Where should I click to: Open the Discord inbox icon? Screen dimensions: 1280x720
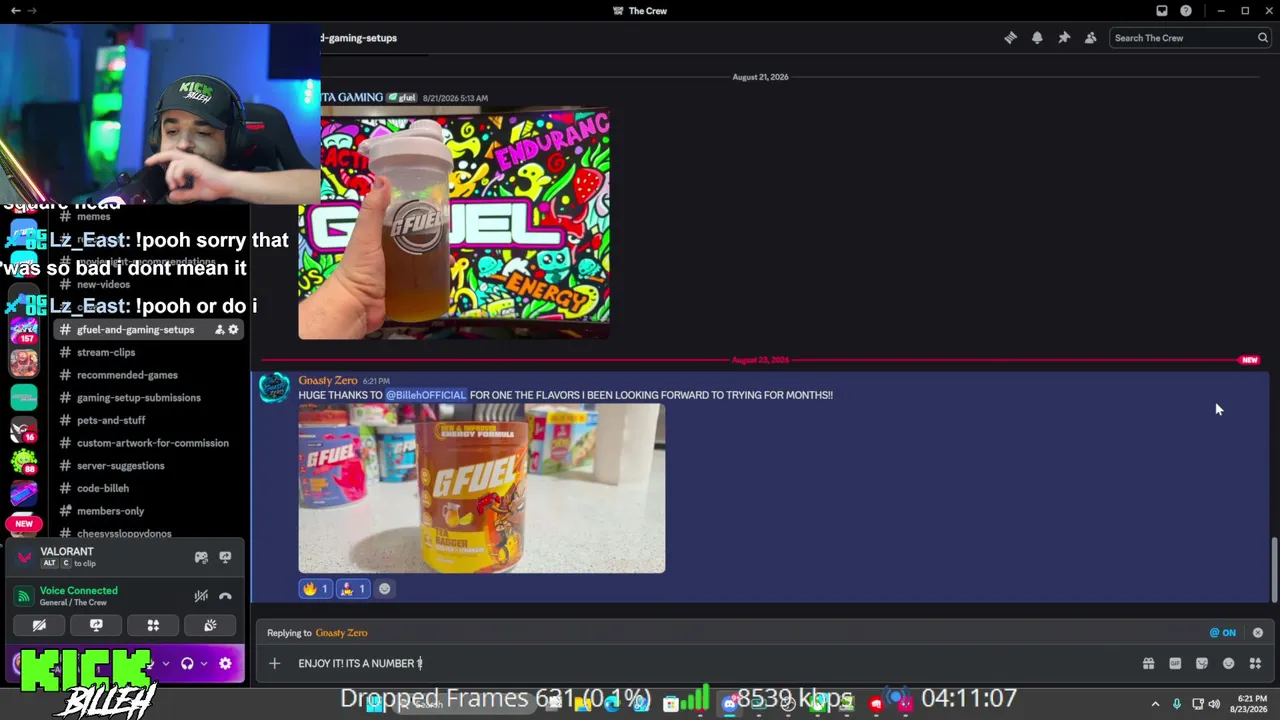[x=1162, y=11]
